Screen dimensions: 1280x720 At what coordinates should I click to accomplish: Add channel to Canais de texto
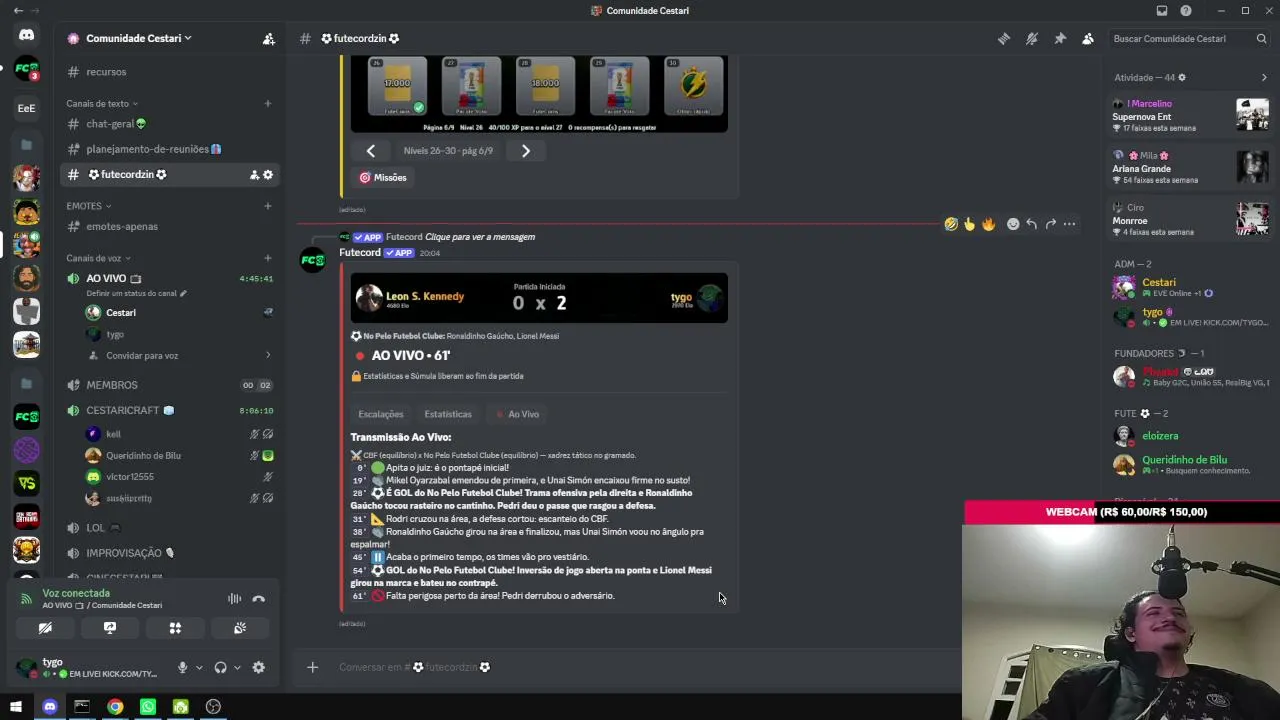click(x=268, y=104)
